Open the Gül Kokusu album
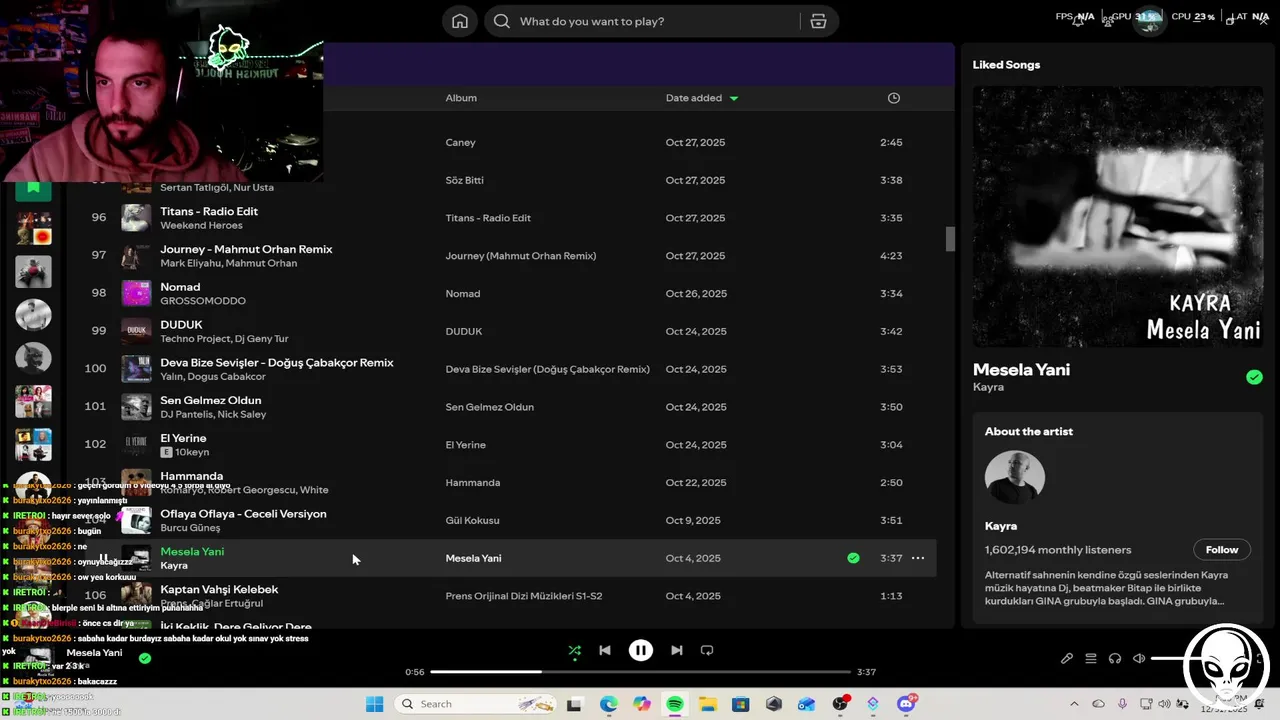The image size is (1280, 720). coord(472,520)
